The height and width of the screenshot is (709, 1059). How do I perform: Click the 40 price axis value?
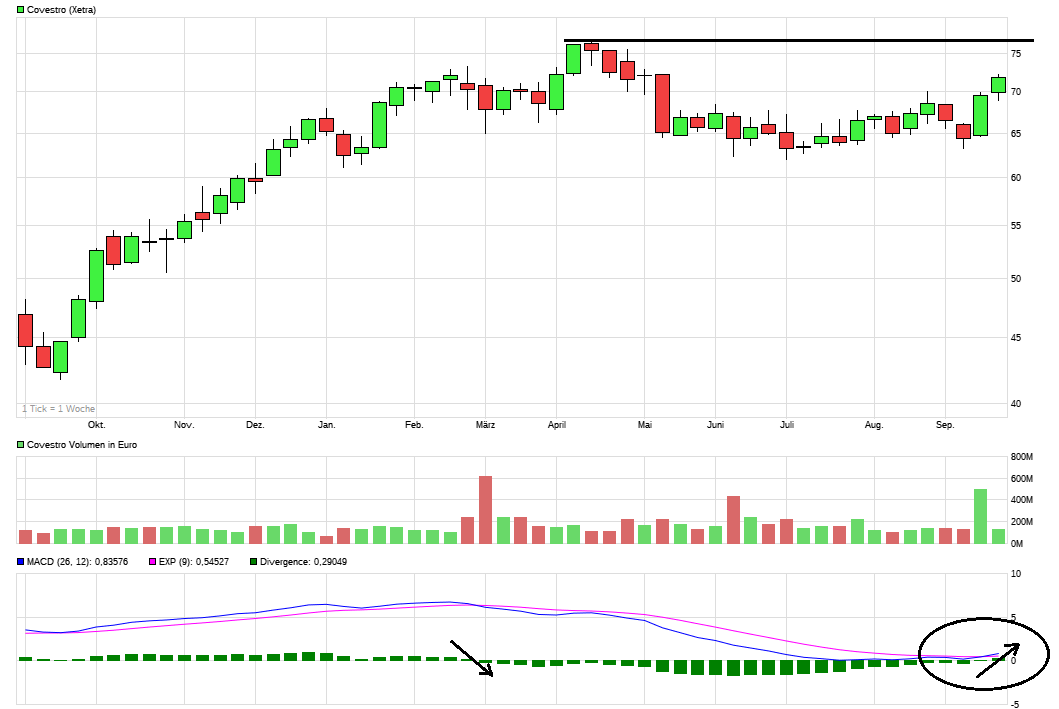pyautogui.click(x=1016, y=404)
